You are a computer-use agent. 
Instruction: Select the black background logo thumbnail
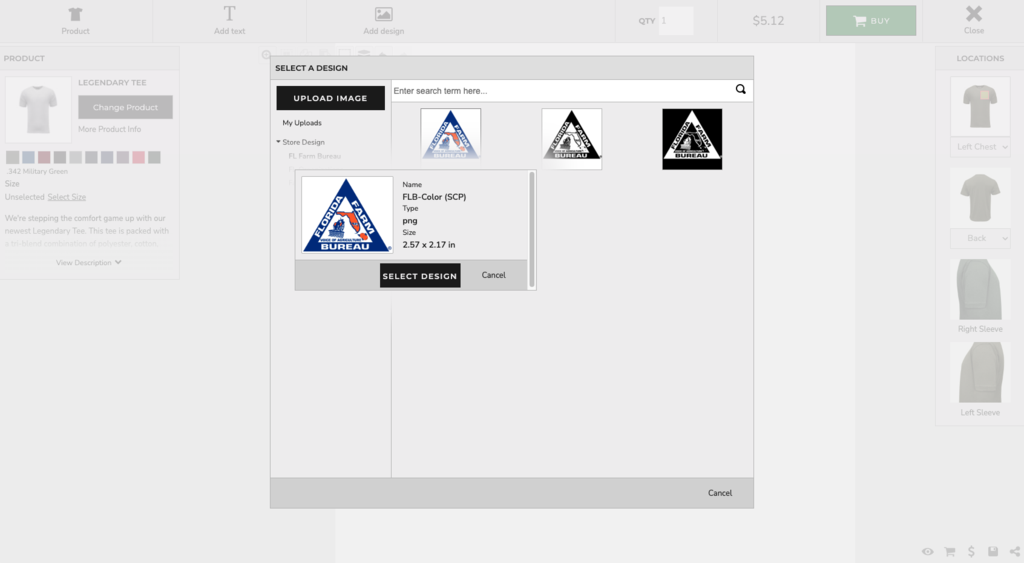tap(692, 139)
